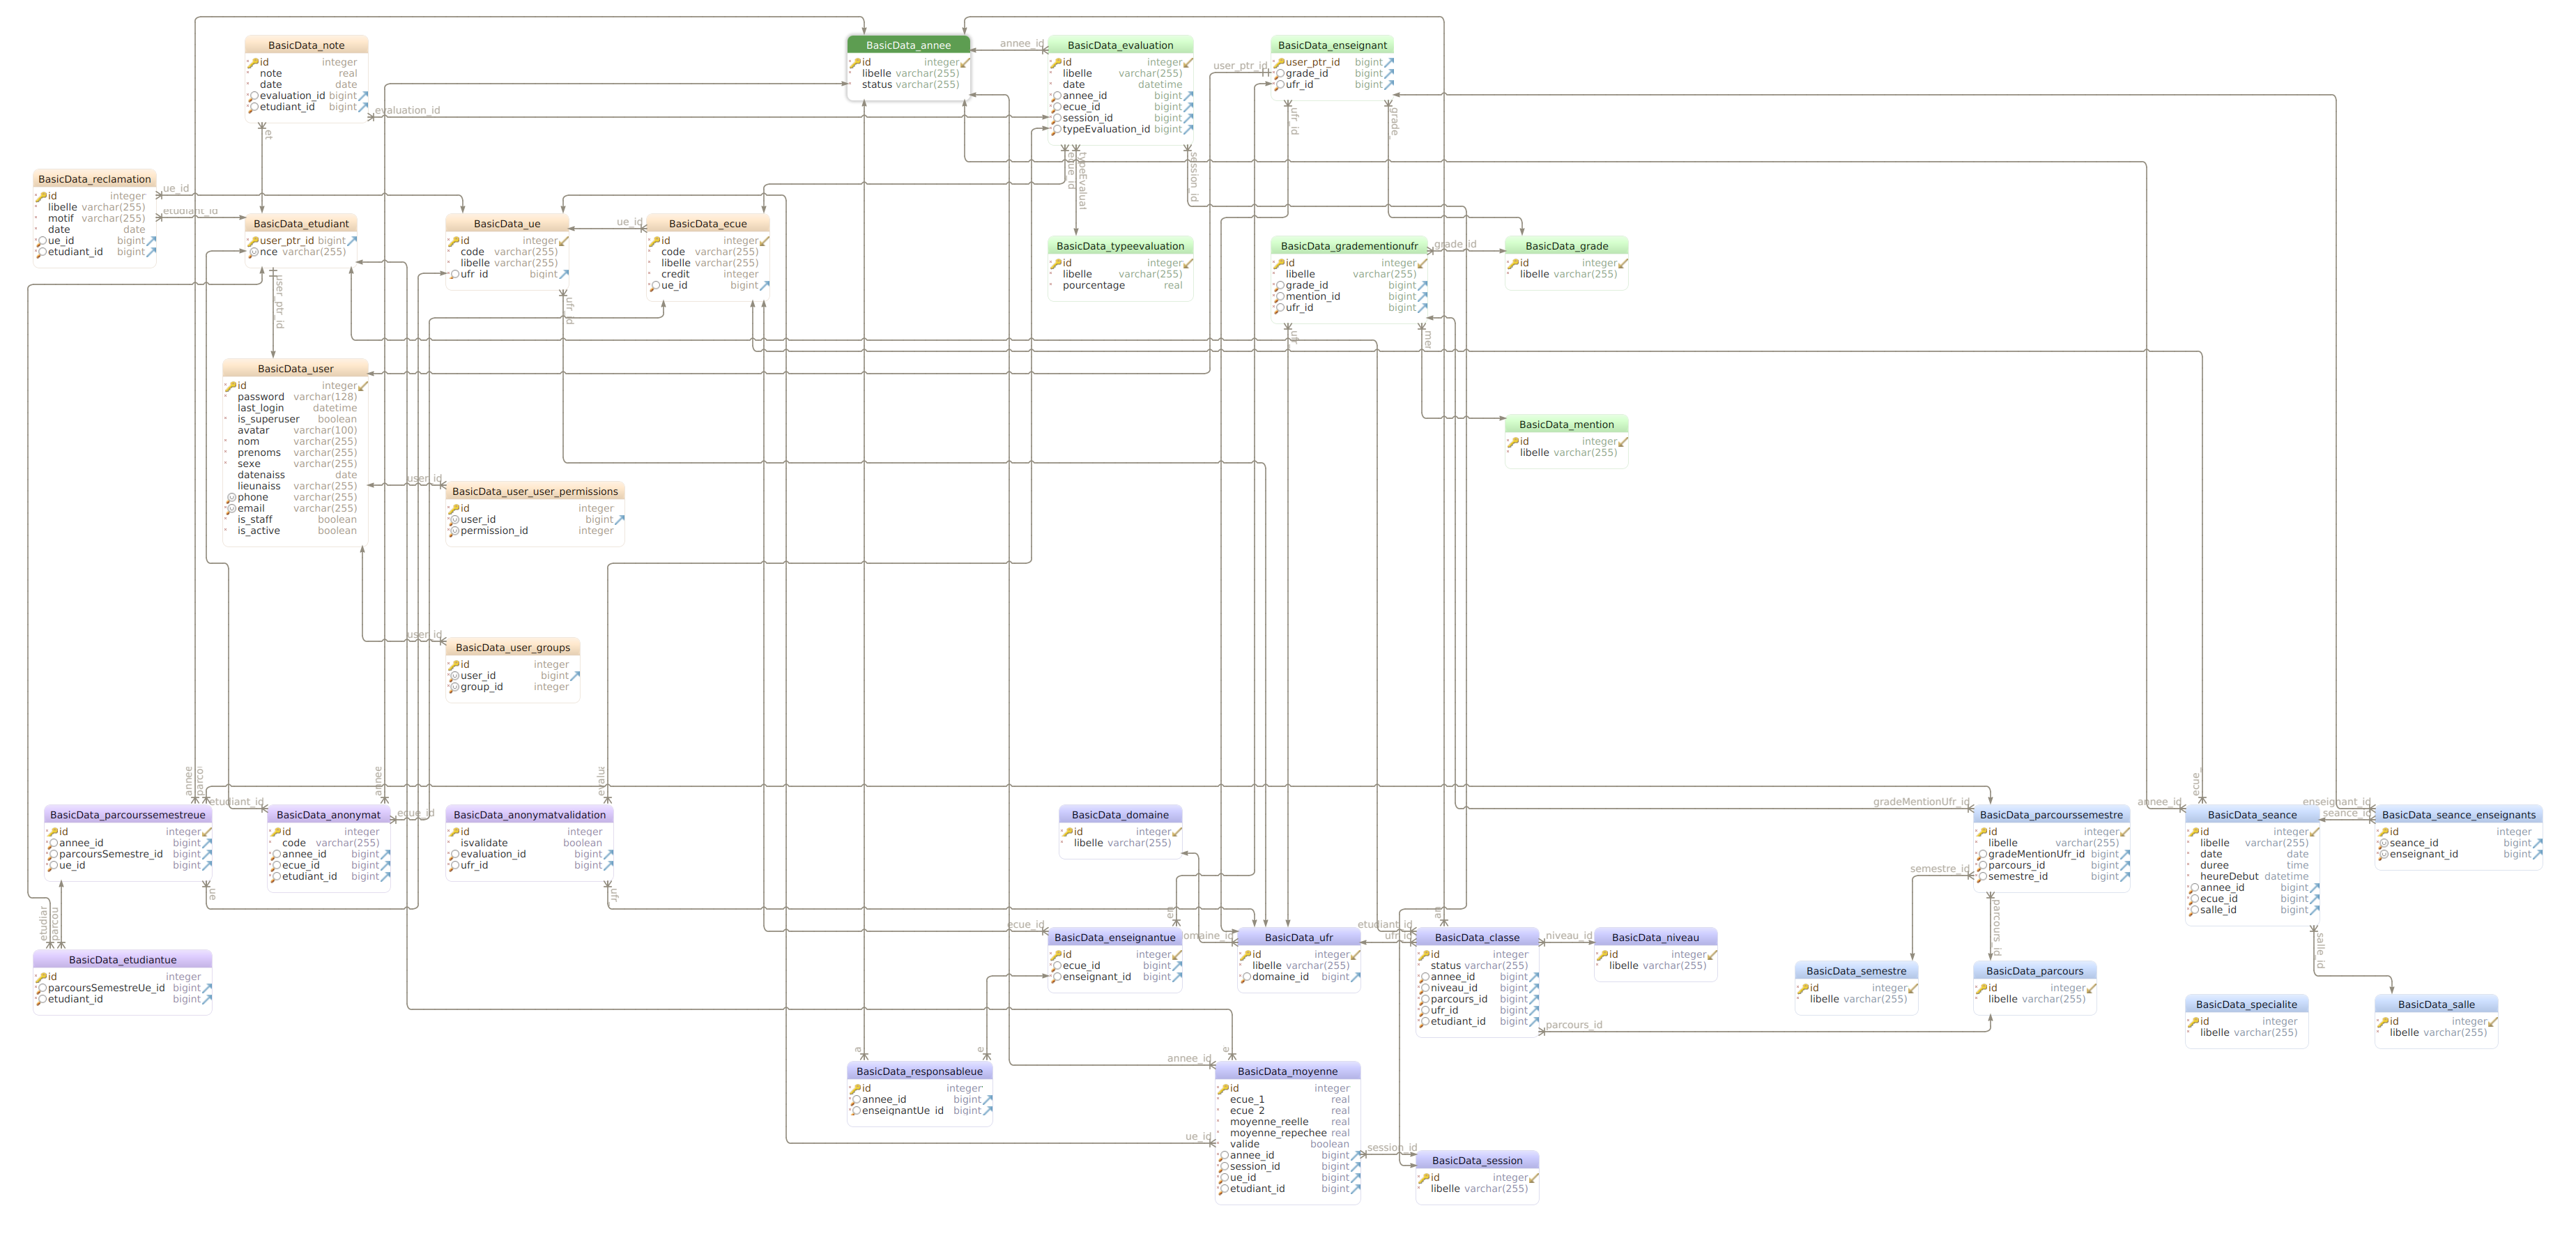Select the BasicData_evaluation table header
Viewport: 2576px width, 1238px height.
(x=1119, y=45)
